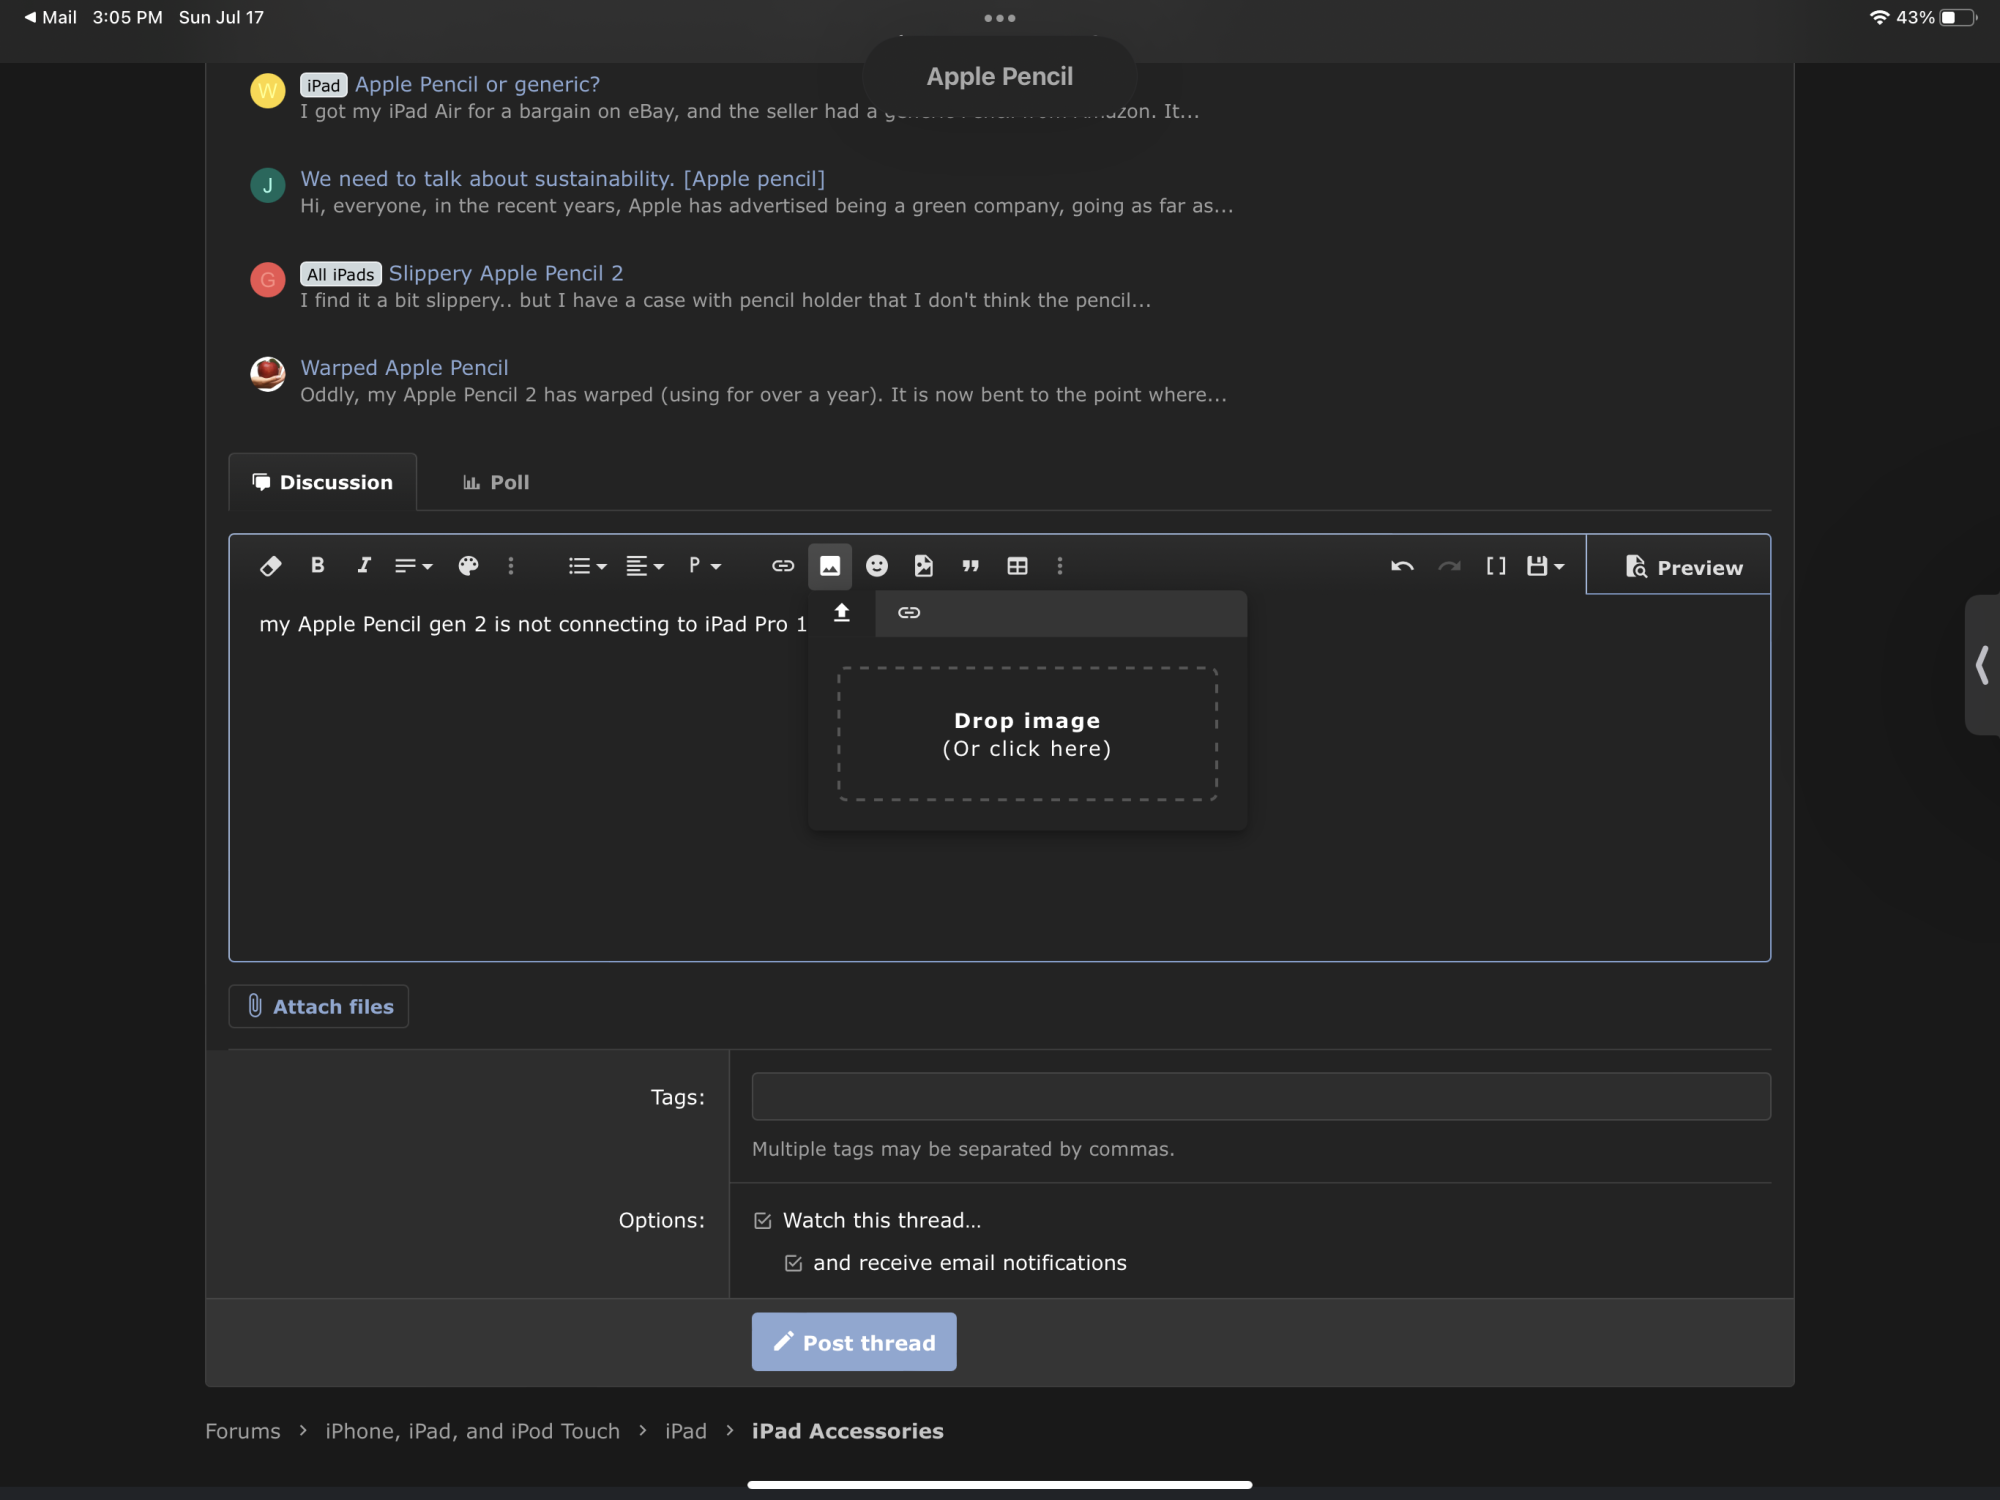This screenshot has width=2000, height=1500.
Task: Click the eraser remove-formatting icon
Action: pos(270,566)
